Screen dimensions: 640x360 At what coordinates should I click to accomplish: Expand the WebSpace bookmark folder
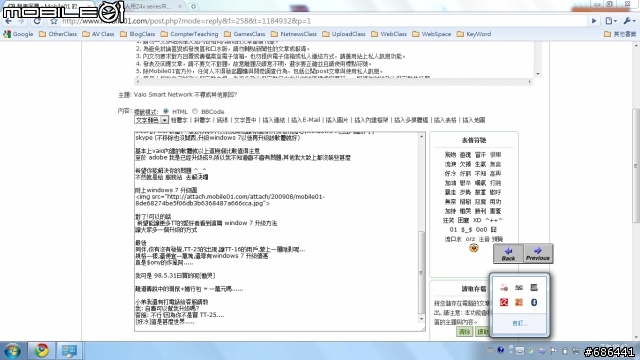[432, 34]
